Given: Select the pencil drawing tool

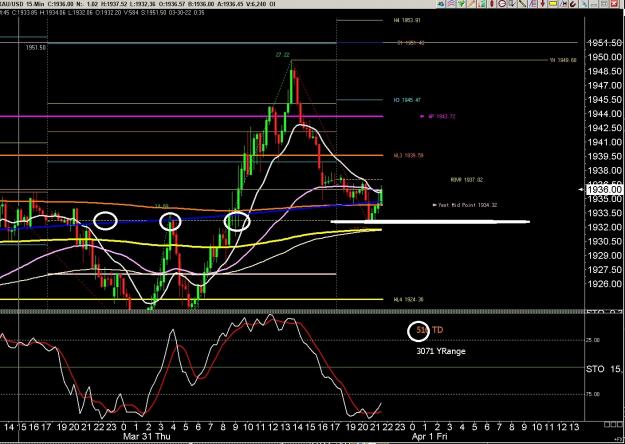Looking at the screenshot, I should tap(472, 4).
